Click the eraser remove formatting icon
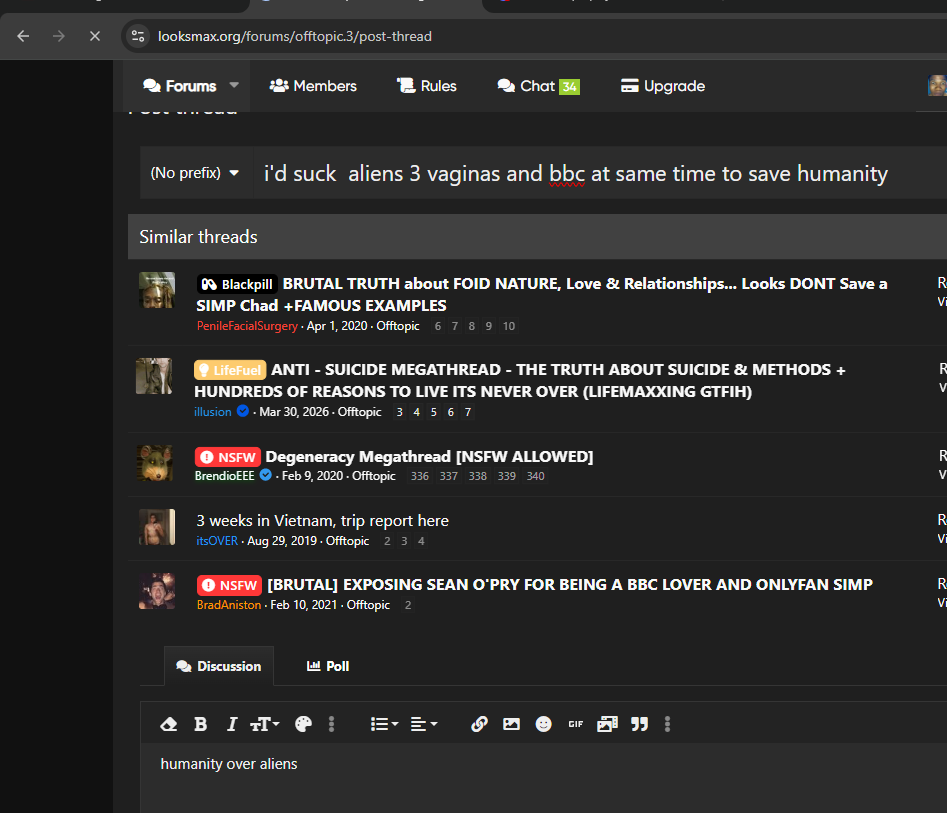This screenshot has height=813, width=947. click(x=169, y=724)
